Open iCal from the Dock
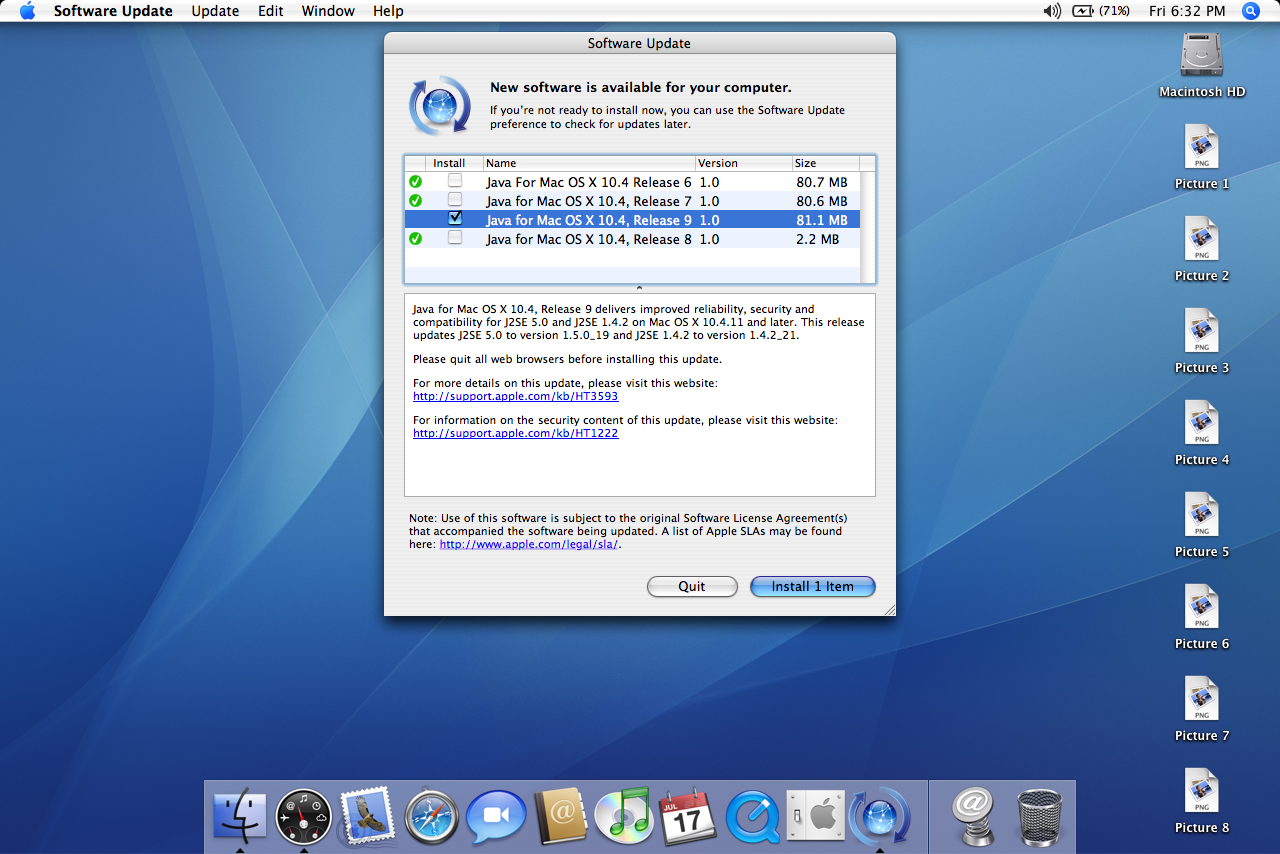 click(x=688, y=816)
